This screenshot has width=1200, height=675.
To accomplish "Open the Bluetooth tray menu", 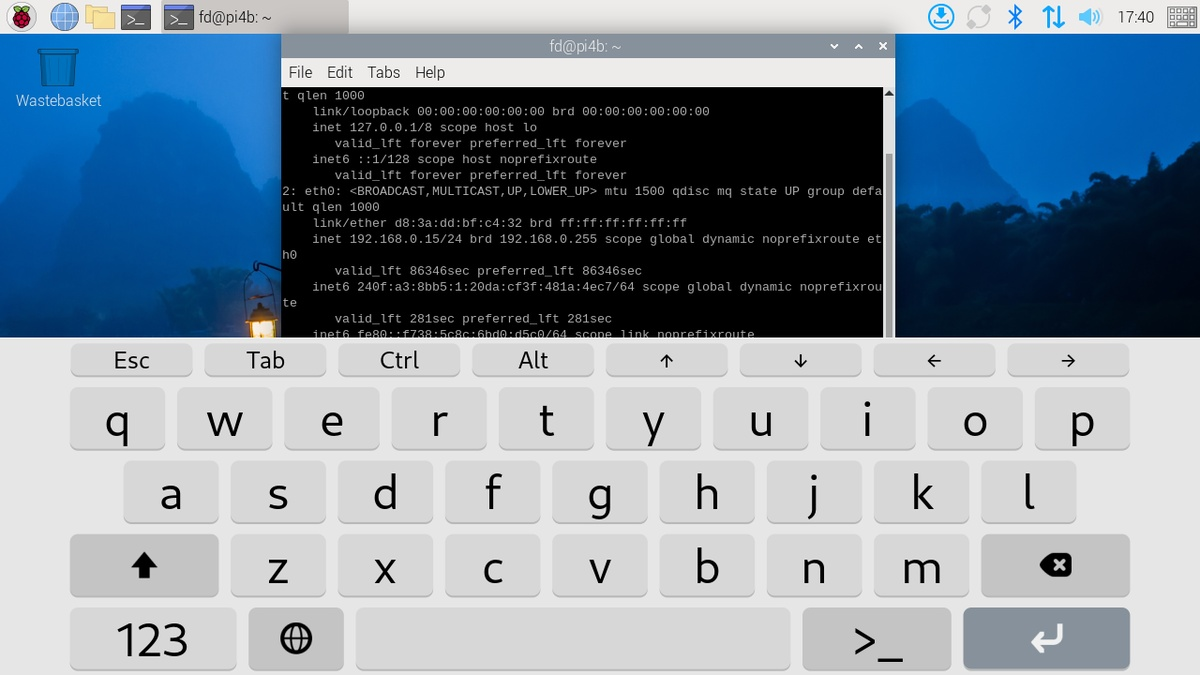I will point(1015,16).
